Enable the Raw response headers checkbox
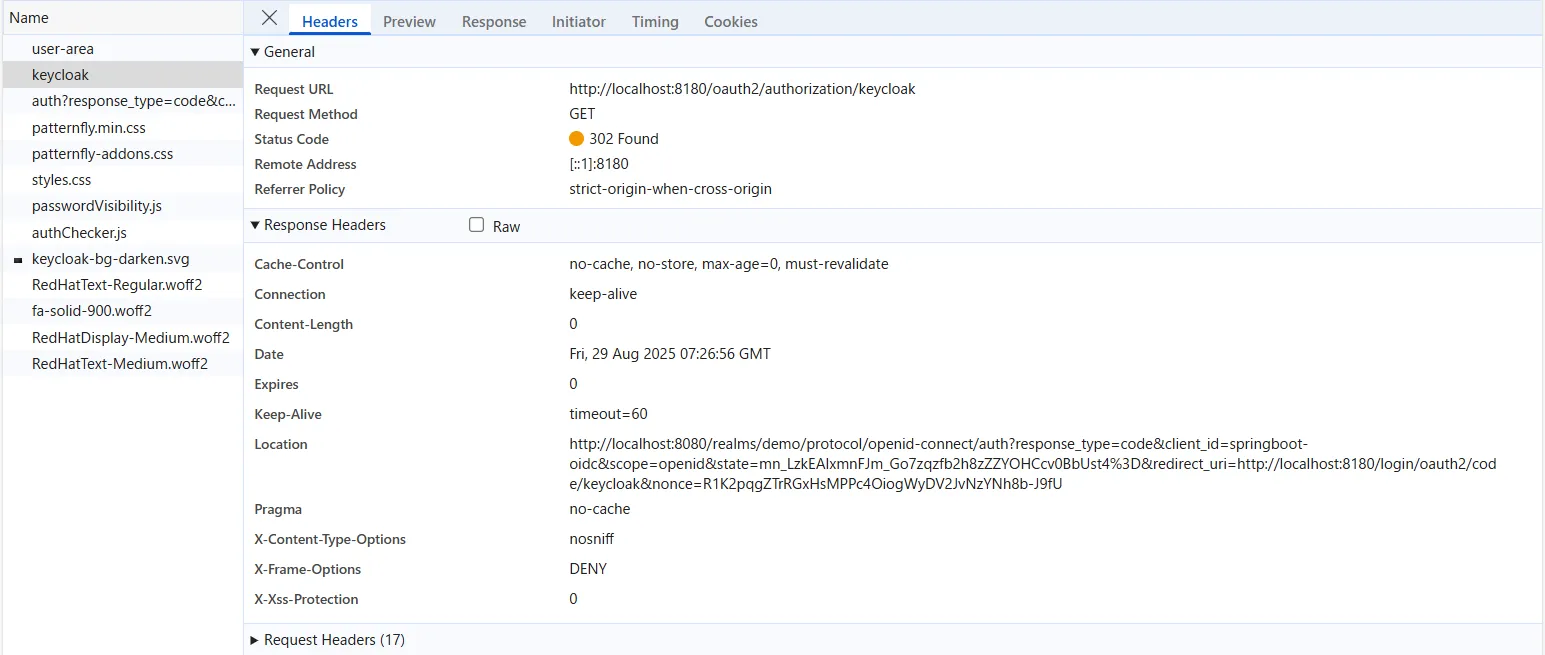The height and width of the screenshot is (655, 1545). (477, 226)
